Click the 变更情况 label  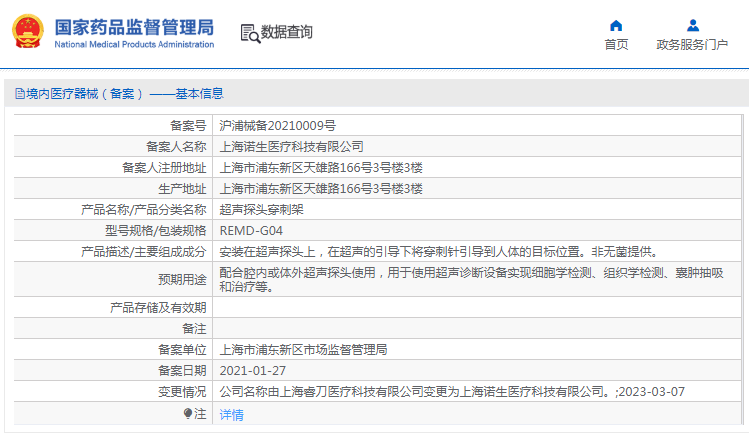(182, 392)
